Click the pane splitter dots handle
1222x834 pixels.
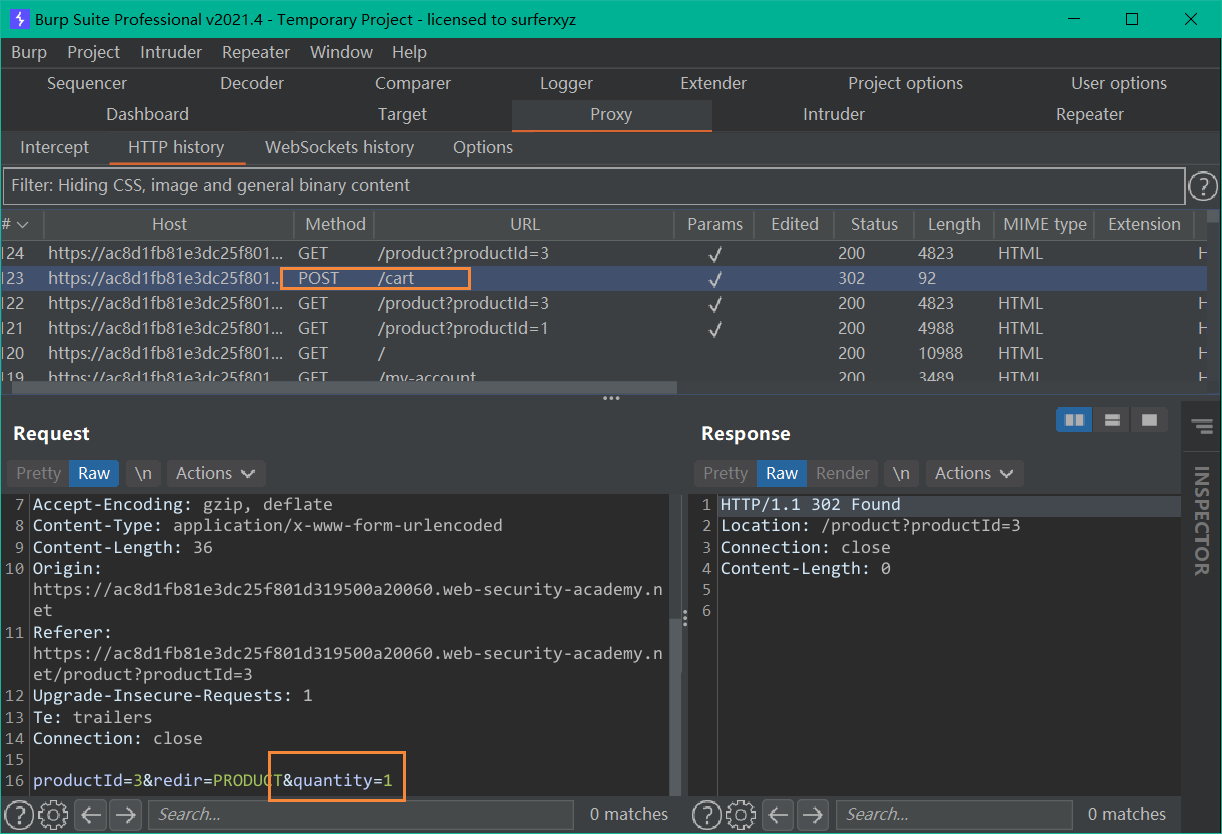pos(611,398)
